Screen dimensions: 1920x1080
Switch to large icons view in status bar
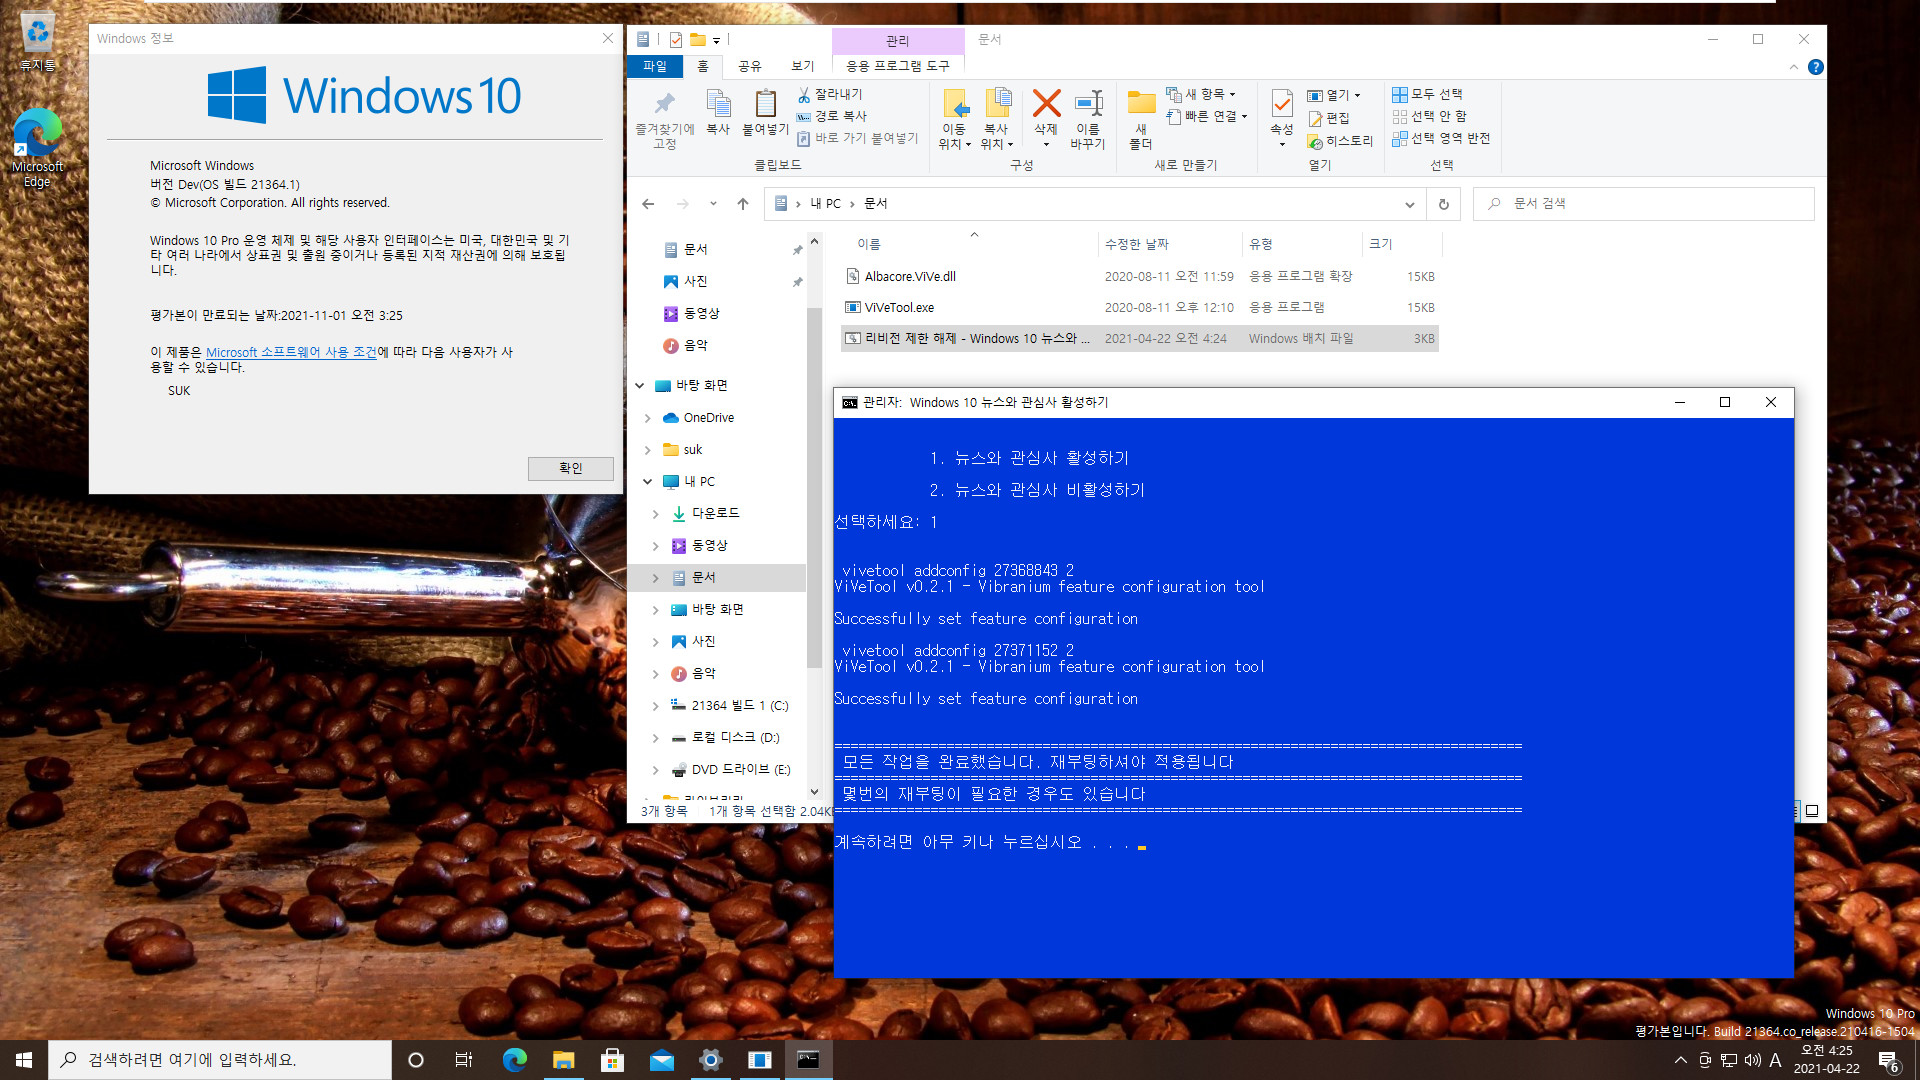[1811, 811]
